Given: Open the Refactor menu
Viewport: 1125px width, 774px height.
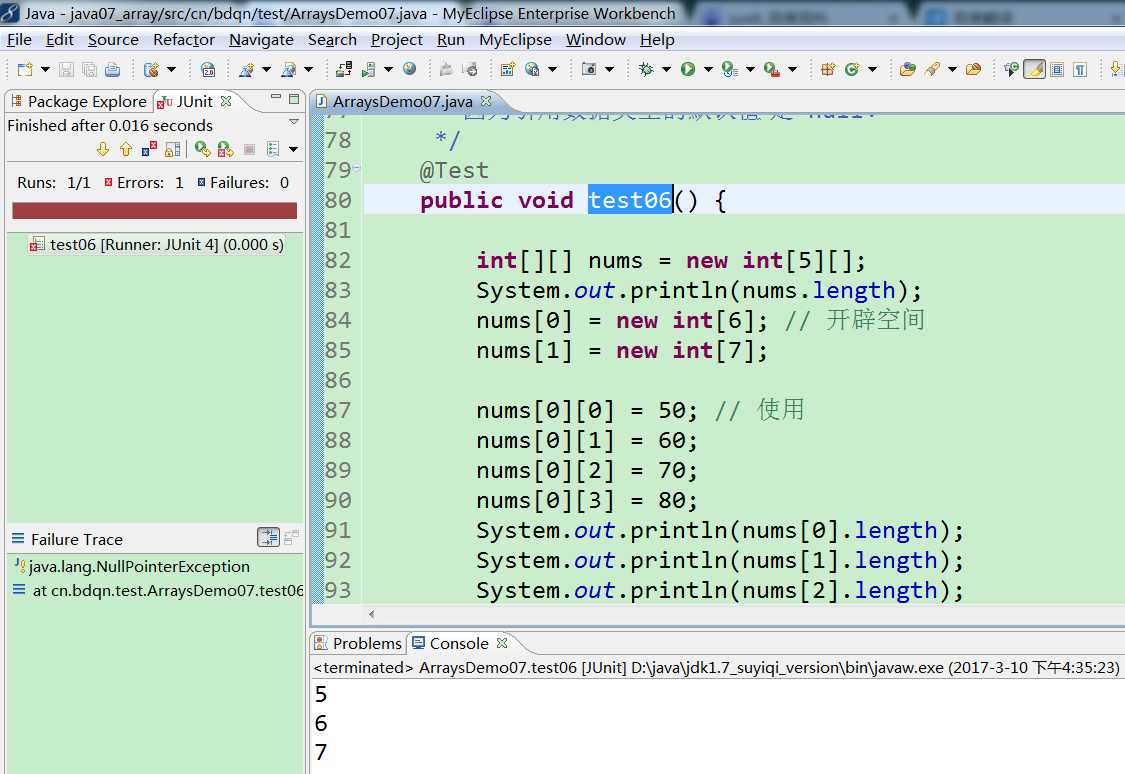Looking at the screenshot, I should (x=184, y=39).
